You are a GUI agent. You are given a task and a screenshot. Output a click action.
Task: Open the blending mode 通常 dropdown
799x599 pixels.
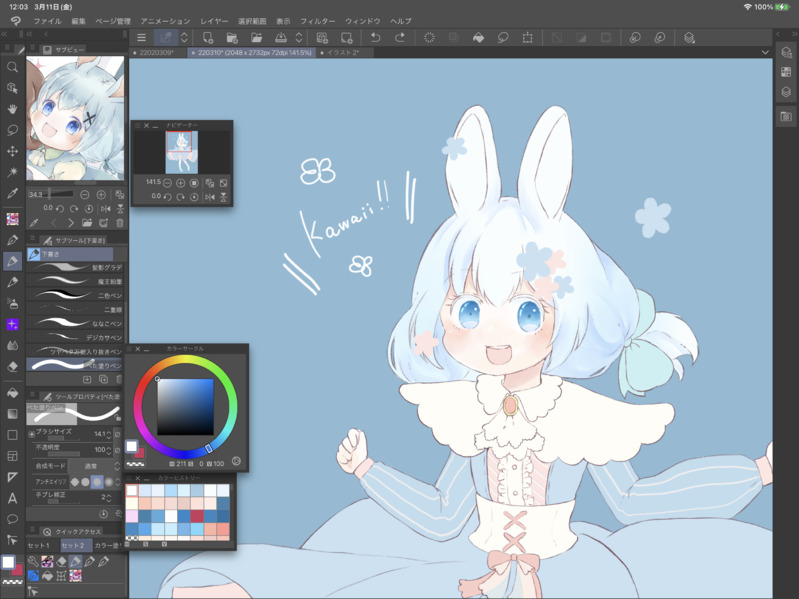tap(95, 466)
